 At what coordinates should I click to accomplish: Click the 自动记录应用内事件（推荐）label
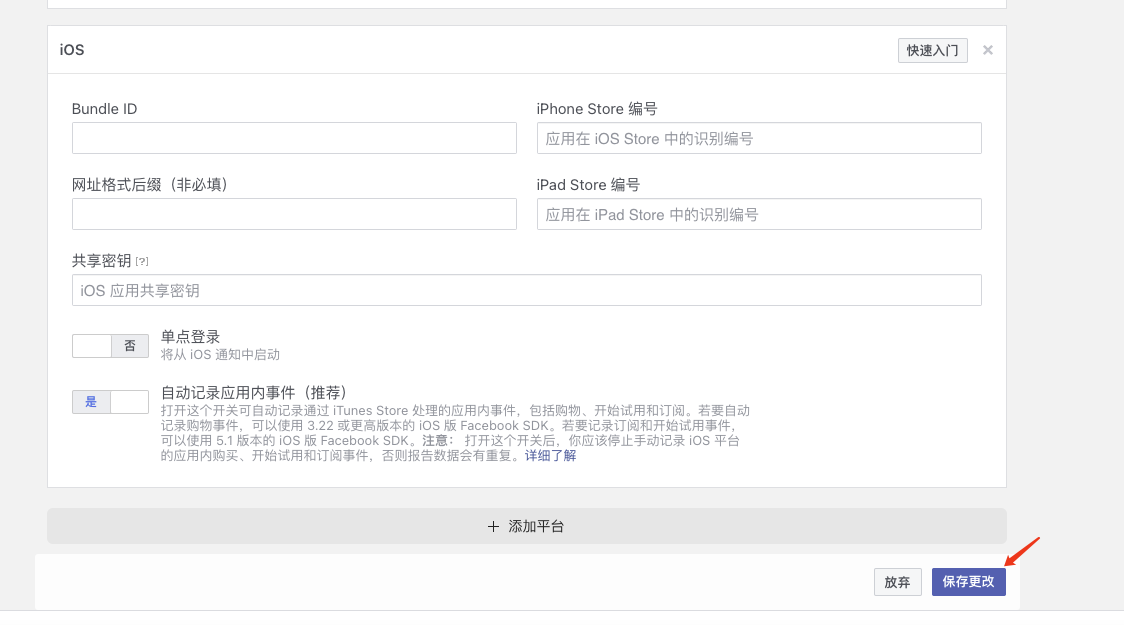254,393
